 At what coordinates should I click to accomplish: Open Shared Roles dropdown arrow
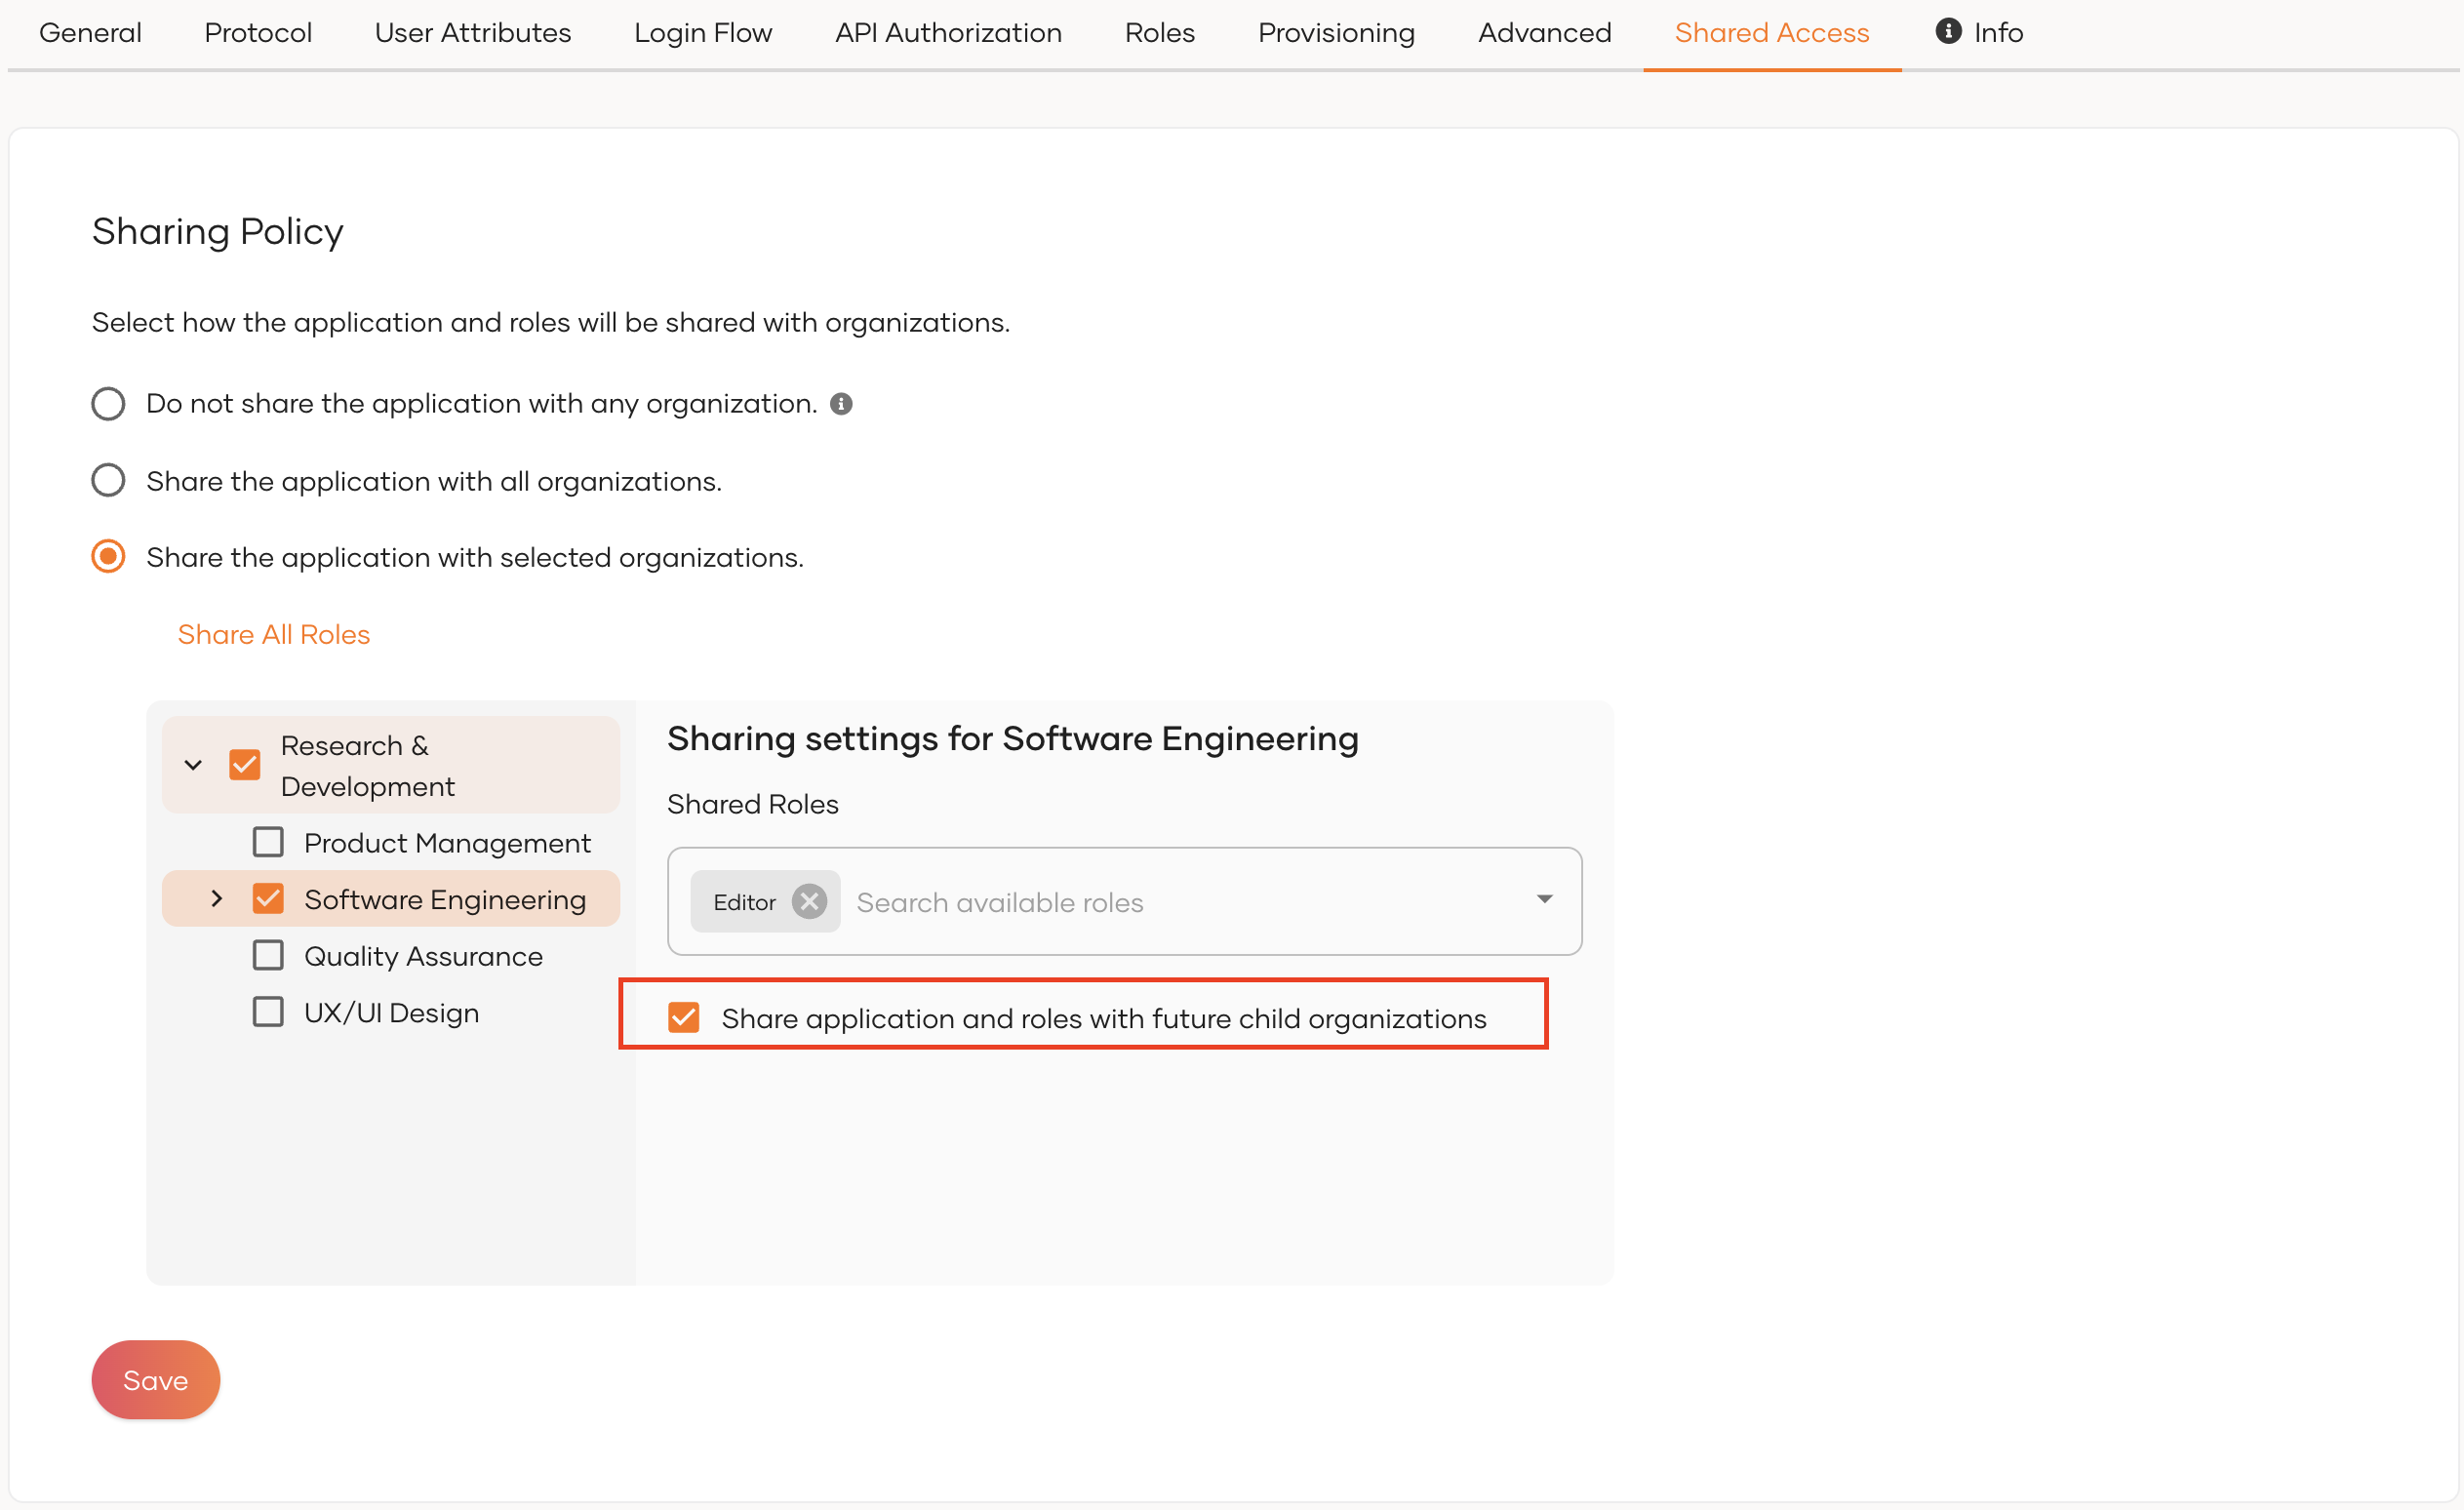click(x=1544, y=900)
